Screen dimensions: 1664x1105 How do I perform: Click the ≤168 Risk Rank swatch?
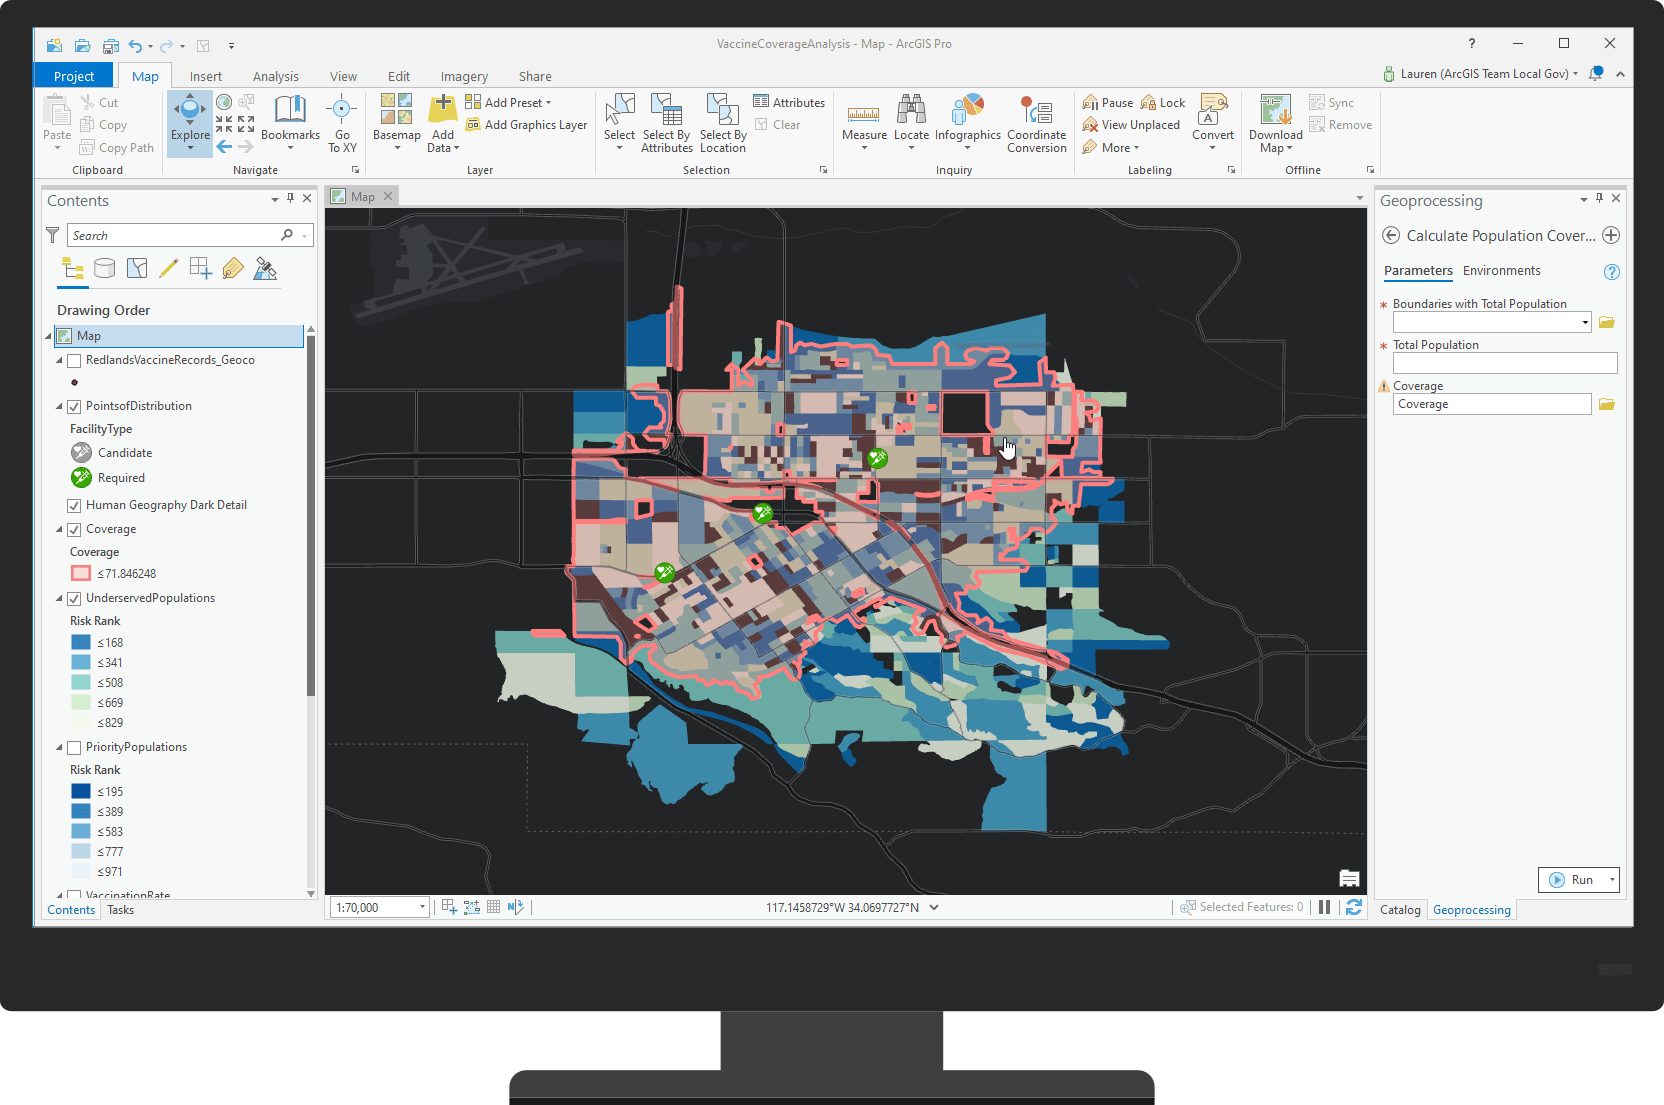[81, 643]
